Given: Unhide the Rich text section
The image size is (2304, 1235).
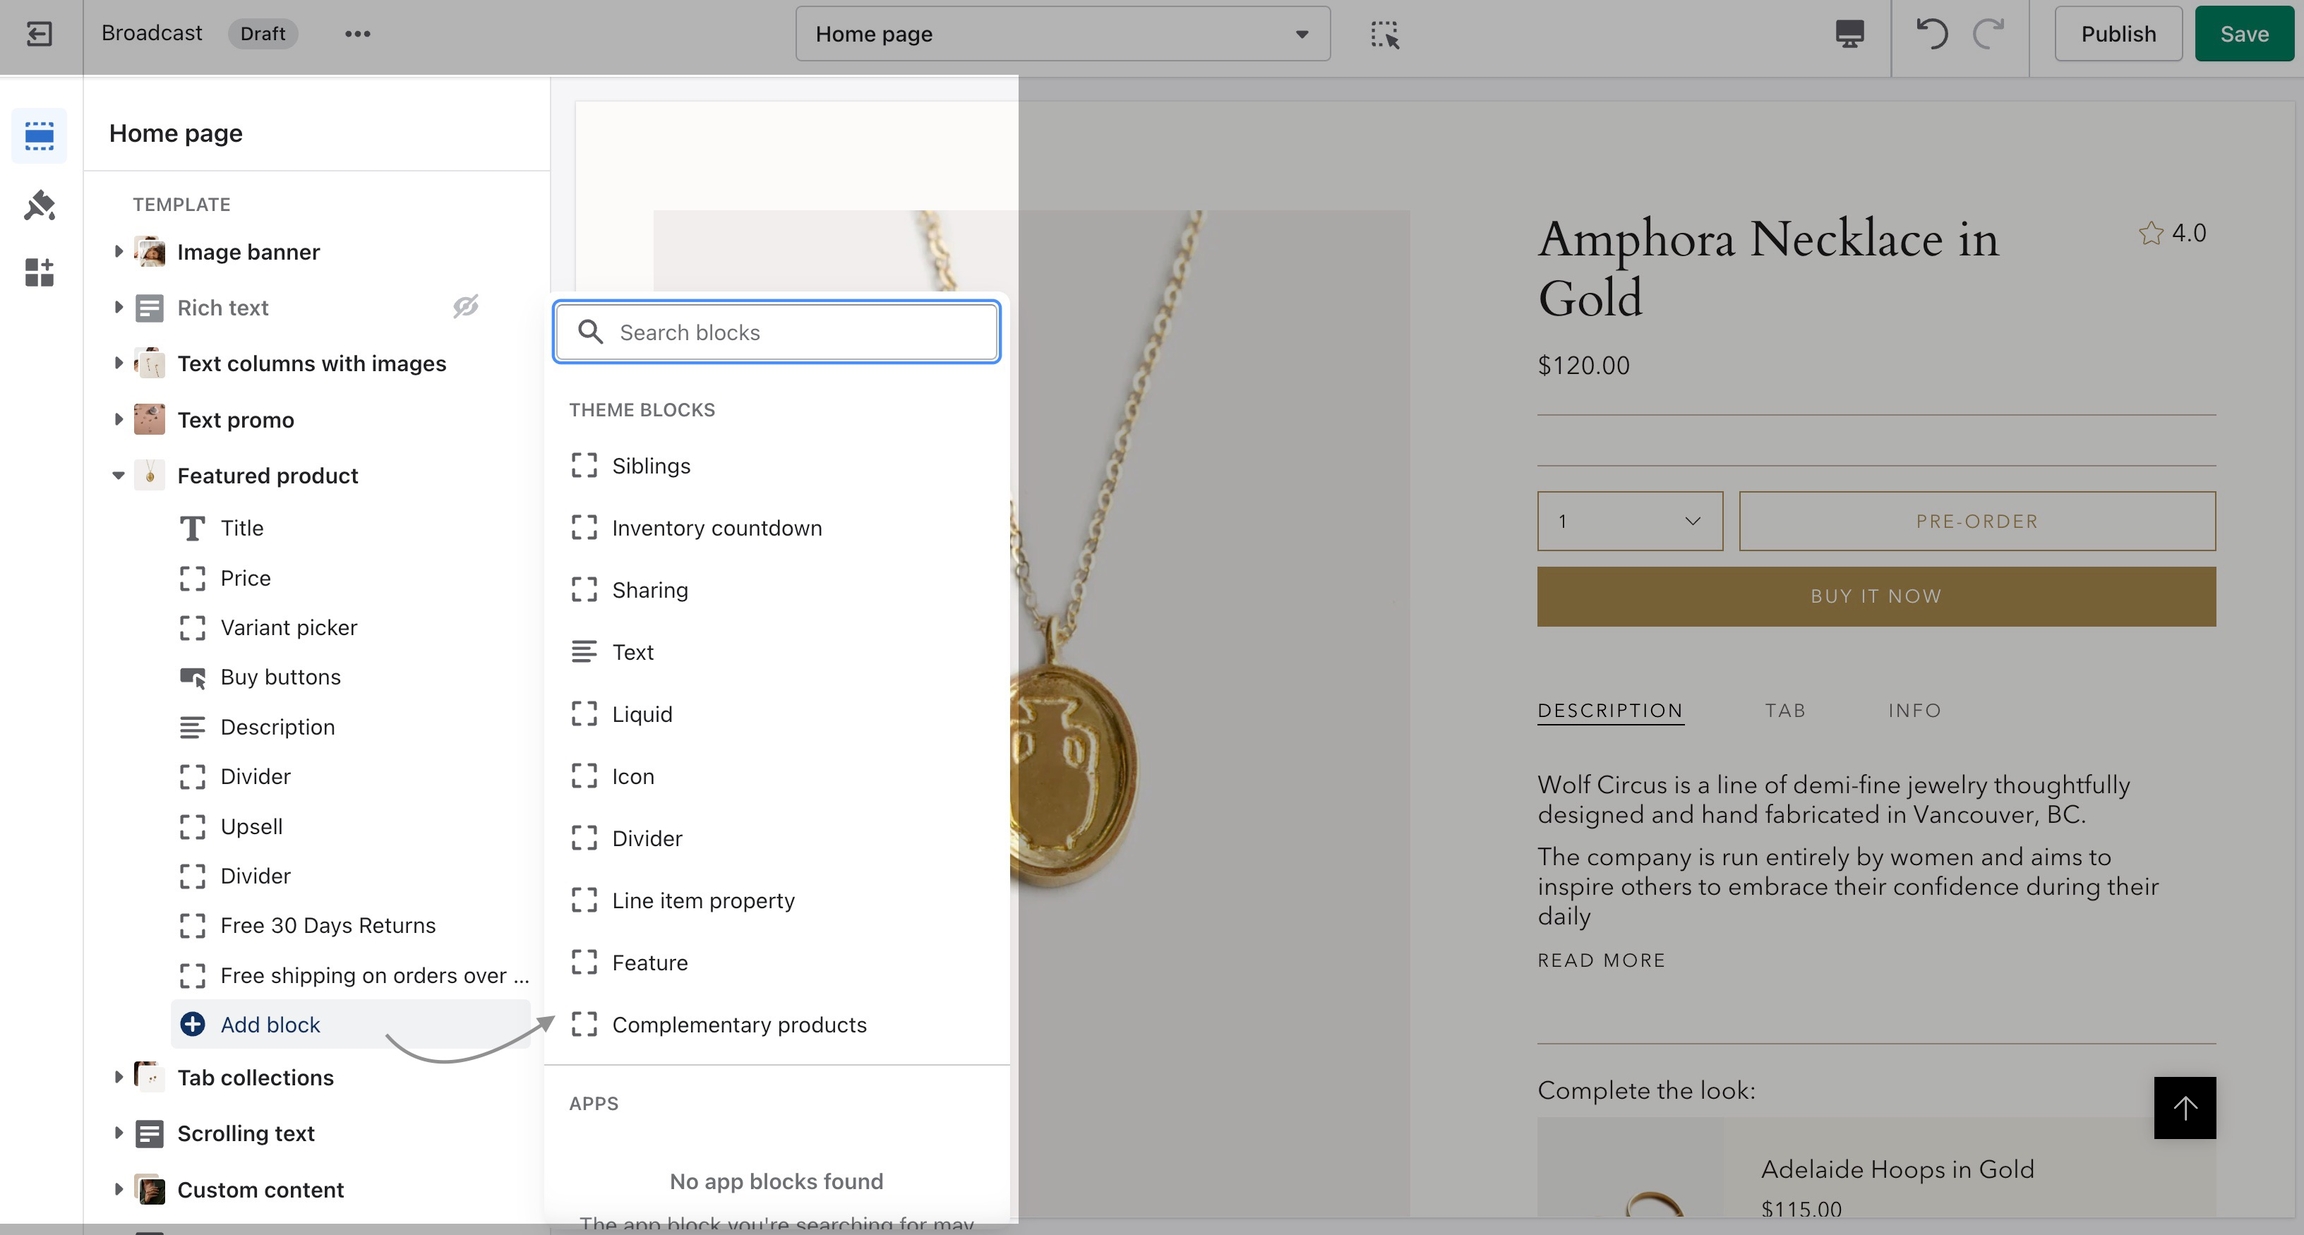Looking at the screenshot, I should 465,307.
